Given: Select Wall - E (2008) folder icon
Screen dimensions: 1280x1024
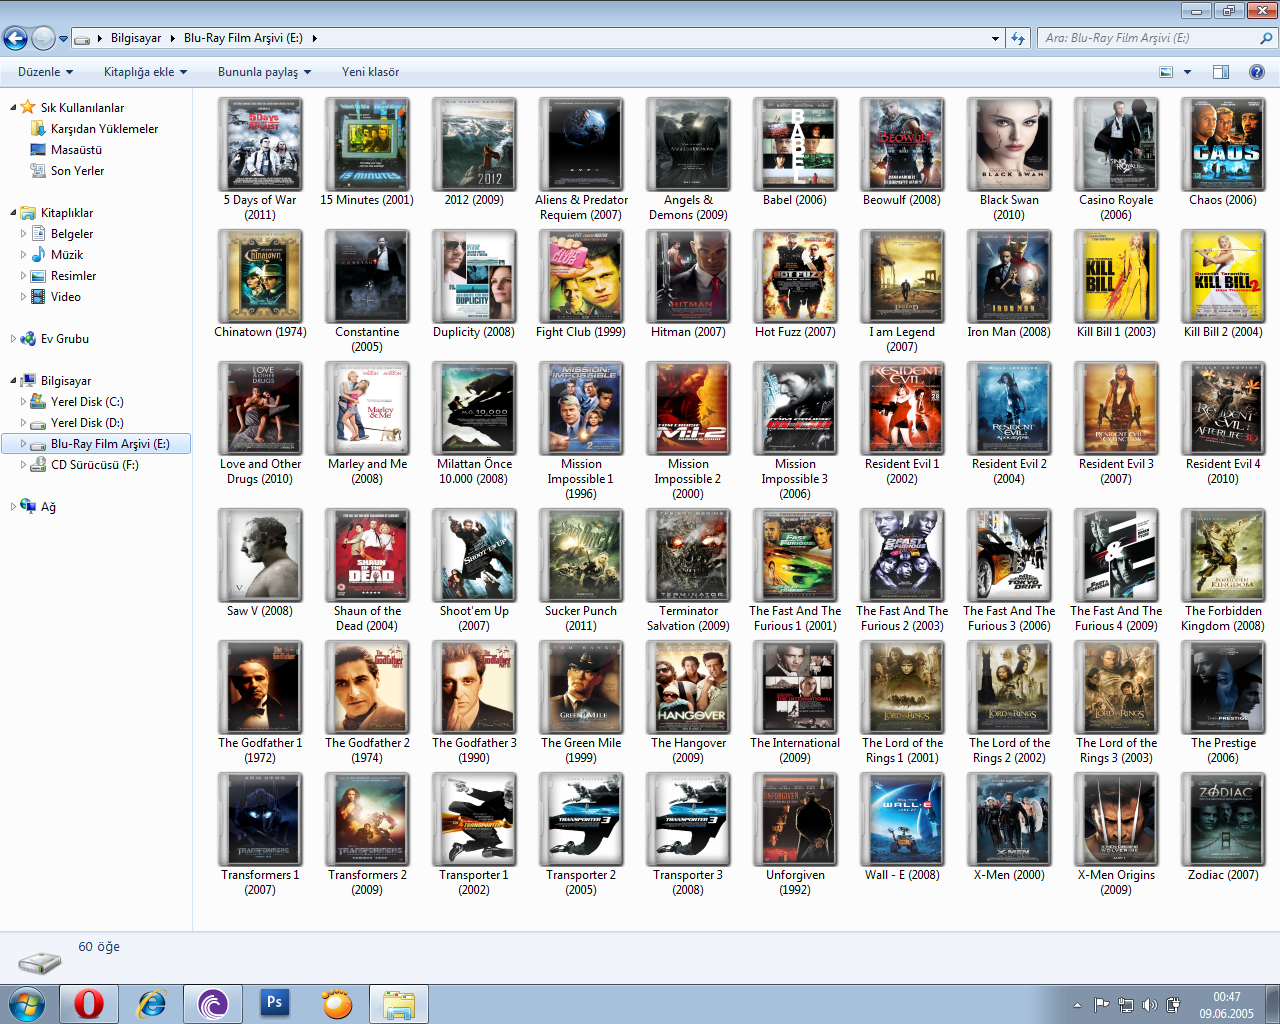Looking at the screenshot, I should pyautogui.click(x=903, y=820).
